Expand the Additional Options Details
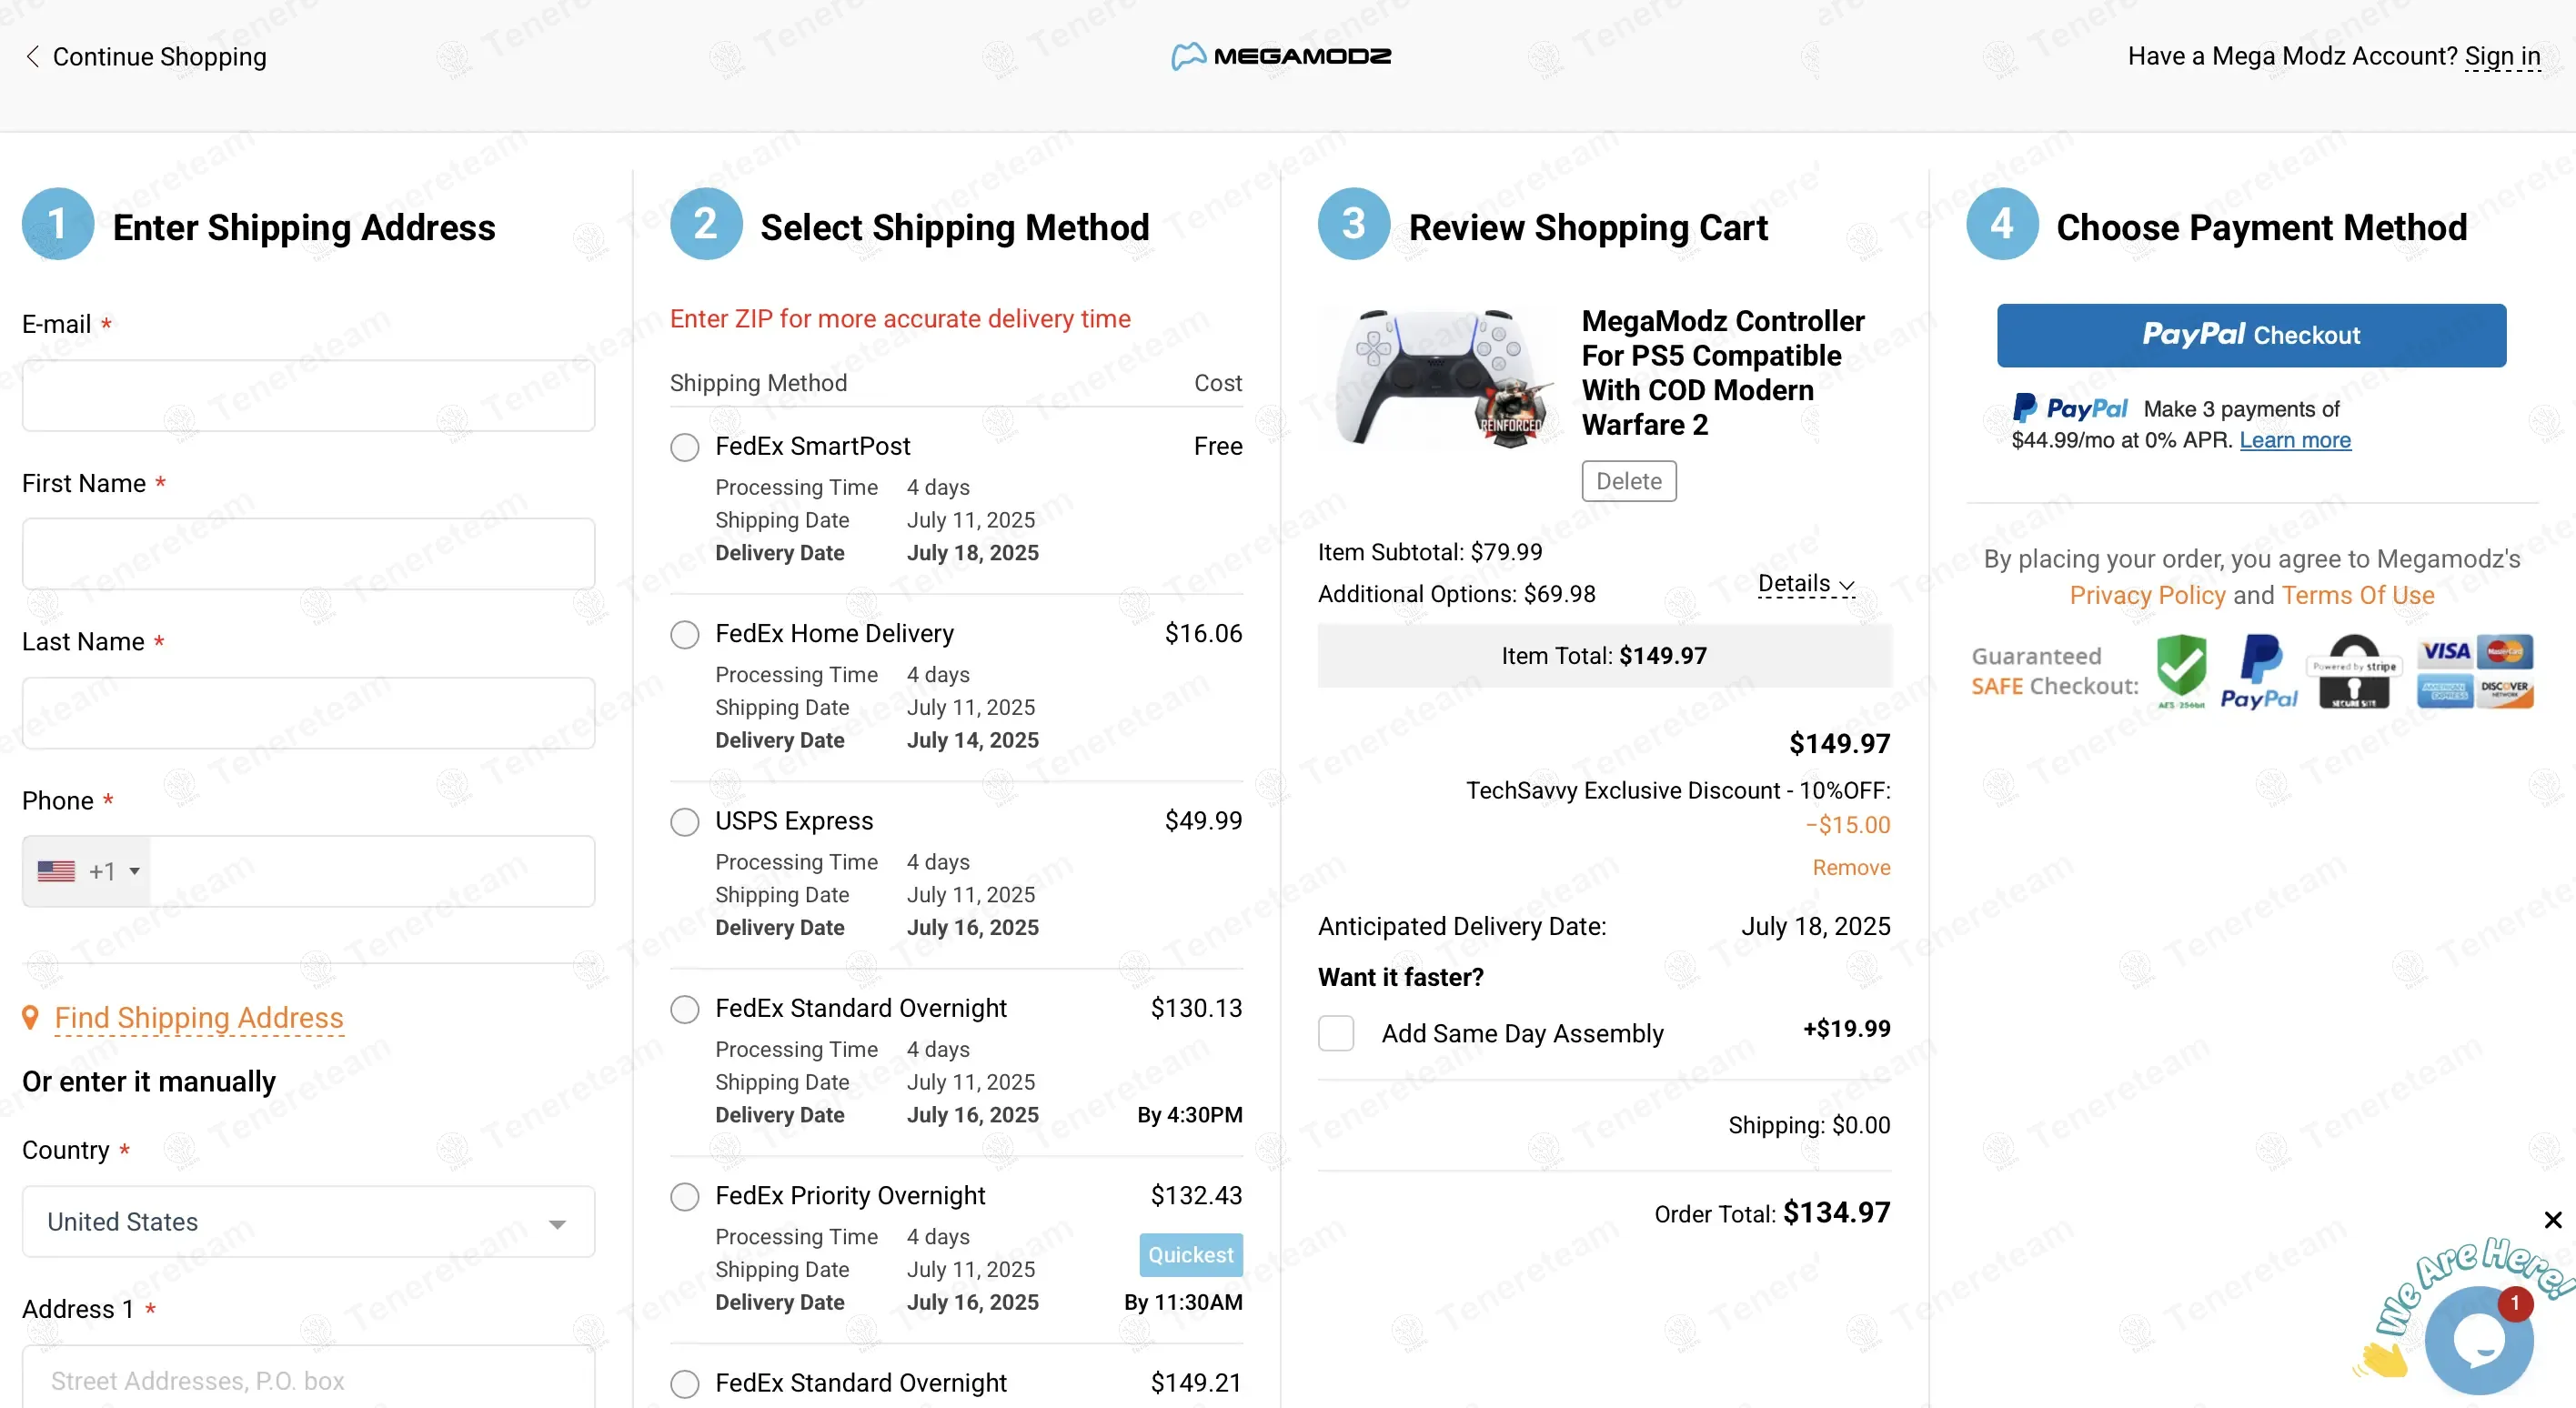The width and height of the screenshot is (2576, 1408). 1806,584
